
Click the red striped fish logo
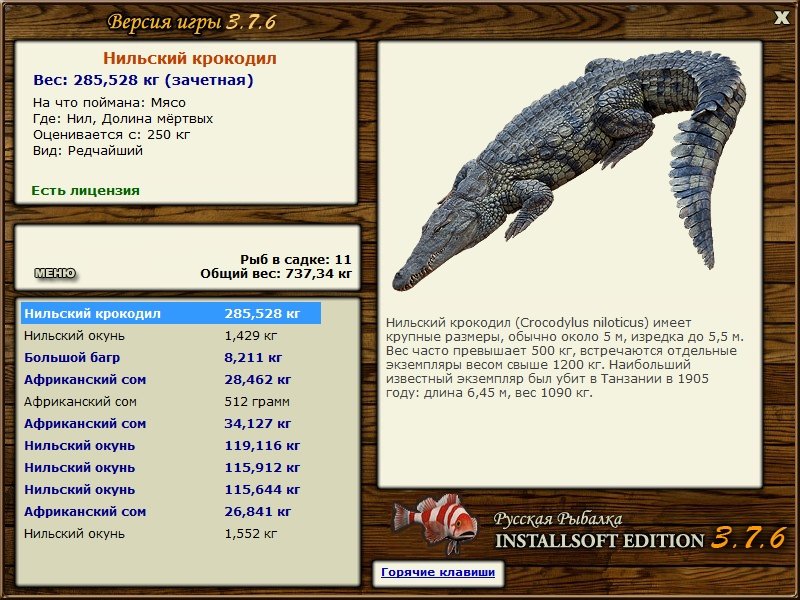[x=435, y=524]
